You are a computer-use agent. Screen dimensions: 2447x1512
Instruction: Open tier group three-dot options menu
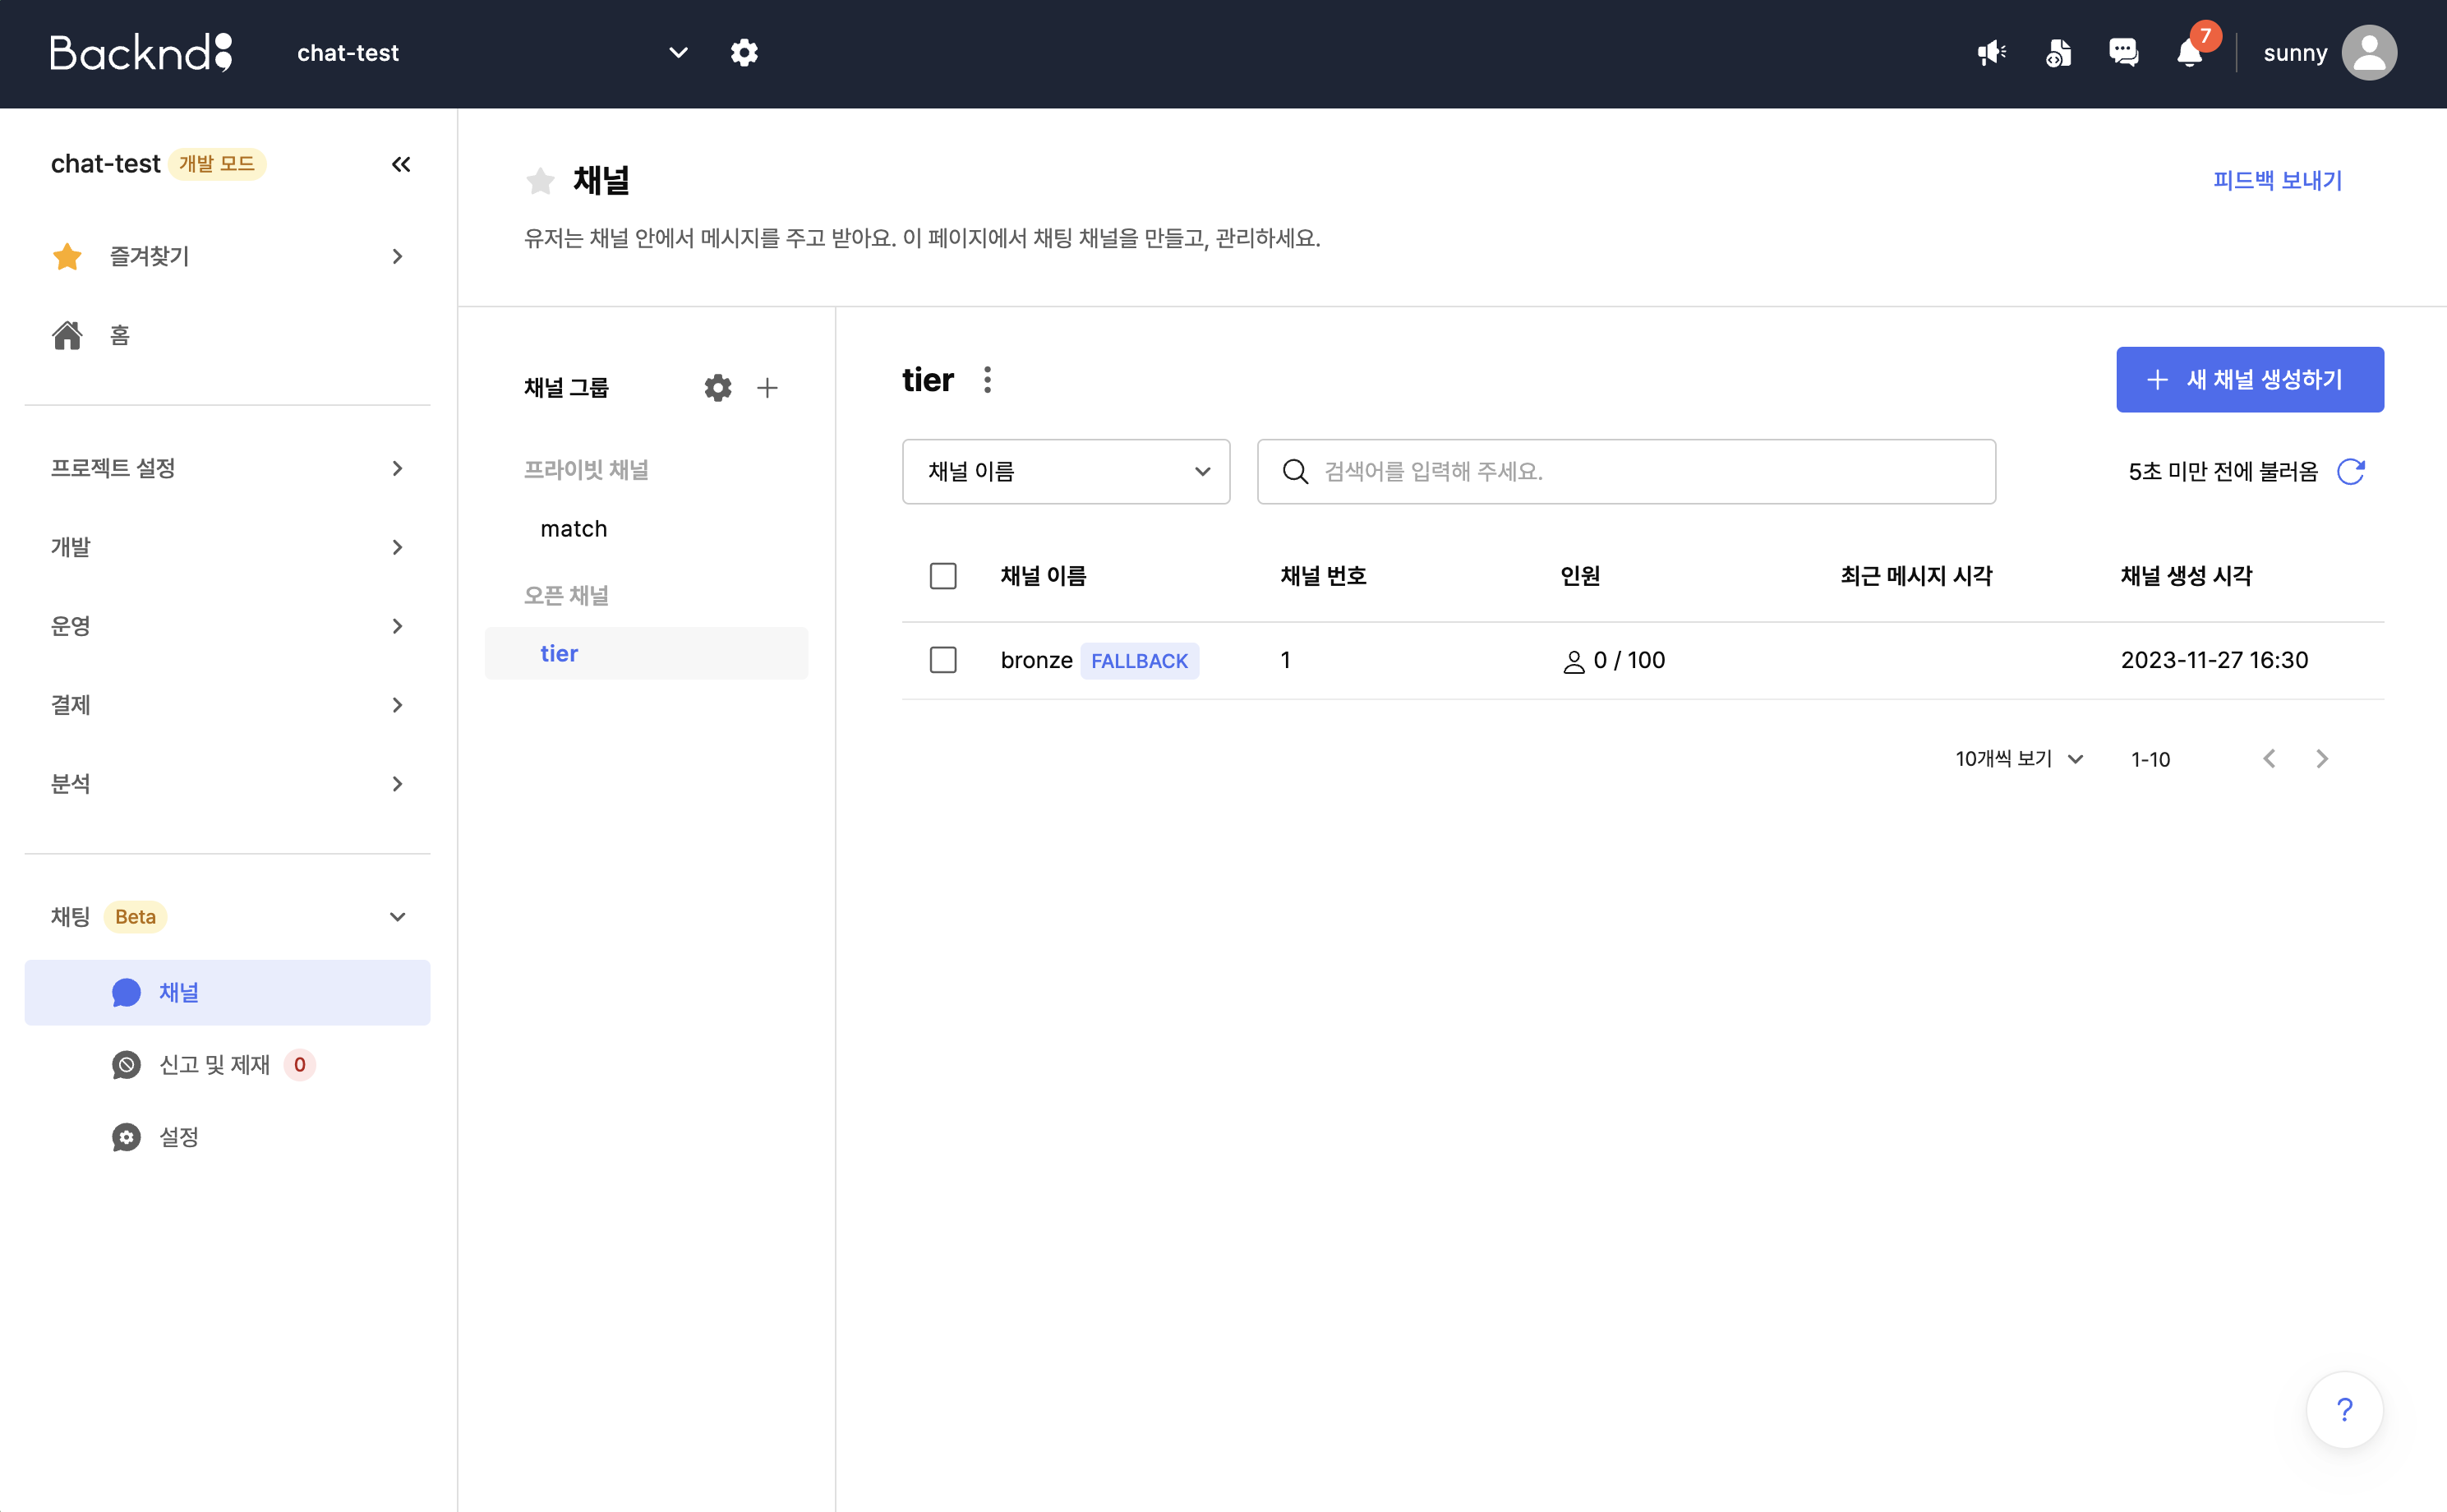987,380
